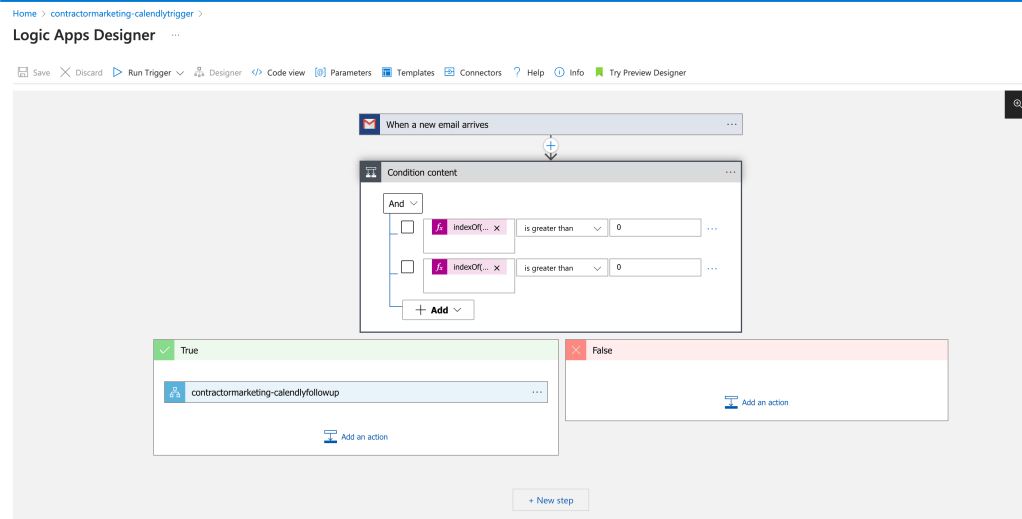Viewport: 1022px width, 519px height.
Task: Open second row 'is greater than' dropdown
Action: pos(562,268)
